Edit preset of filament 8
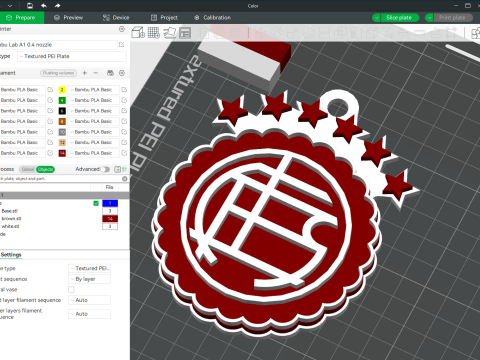 124,121
